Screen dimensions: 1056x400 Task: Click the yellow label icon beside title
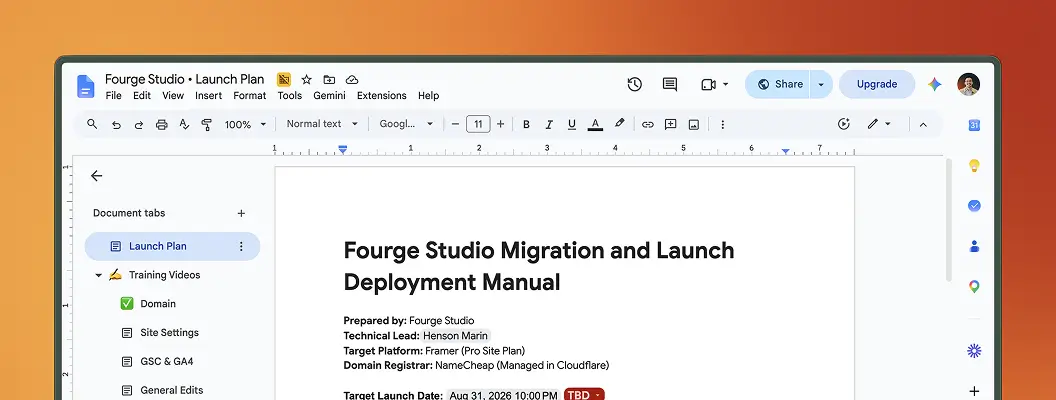coord(284,79)
